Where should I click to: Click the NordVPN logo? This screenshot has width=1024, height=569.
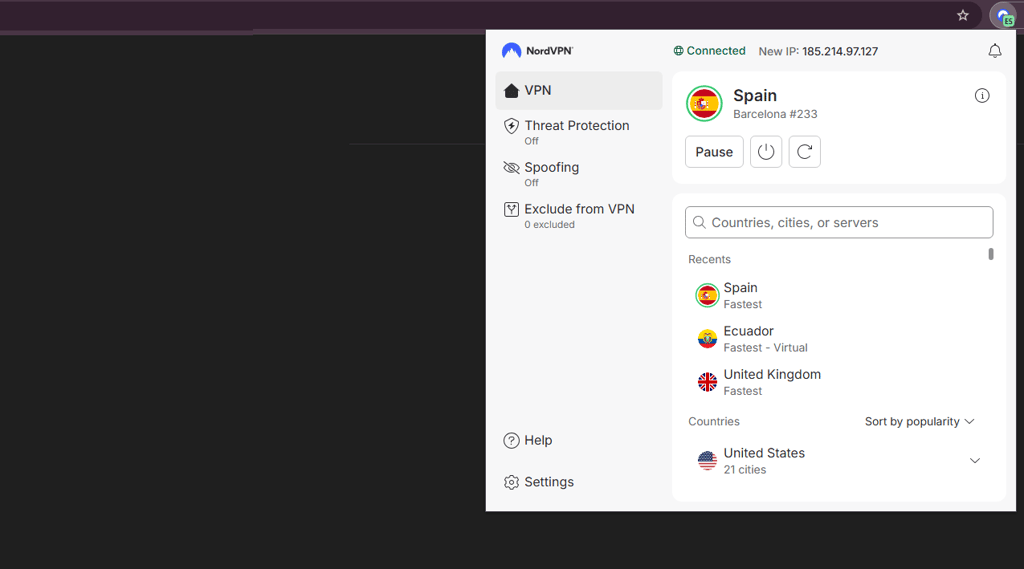pos(537,51)
